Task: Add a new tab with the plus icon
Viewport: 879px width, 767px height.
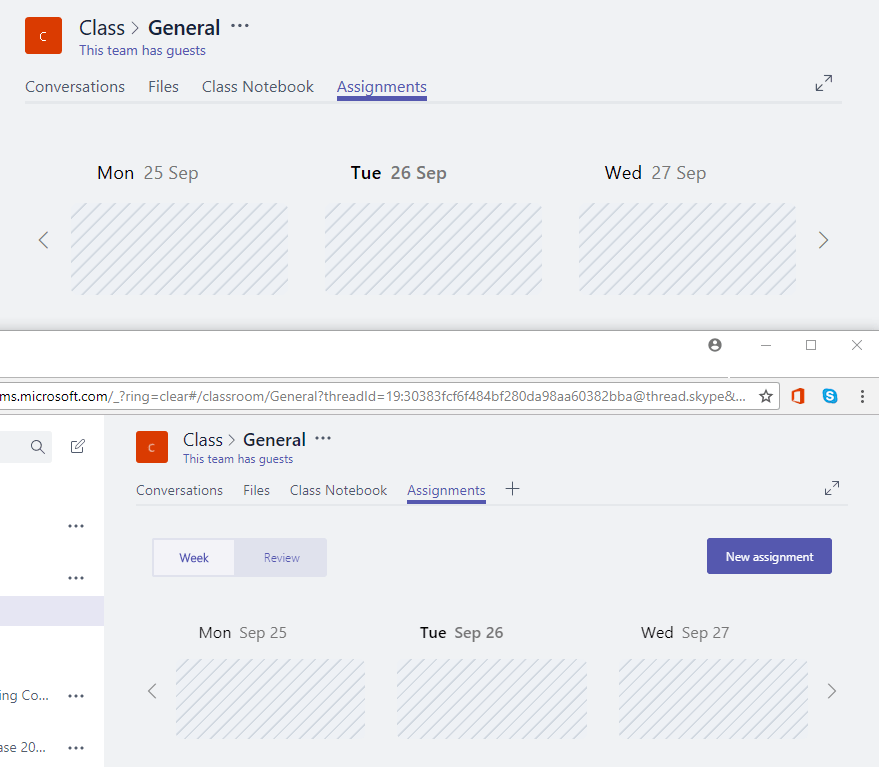Action: 512,489
